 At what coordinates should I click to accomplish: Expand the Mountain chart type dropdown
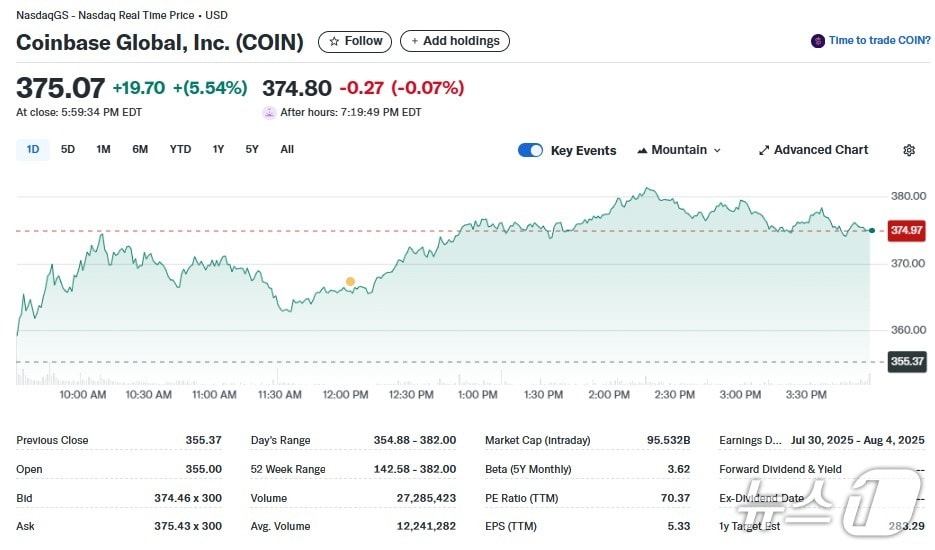716,150
